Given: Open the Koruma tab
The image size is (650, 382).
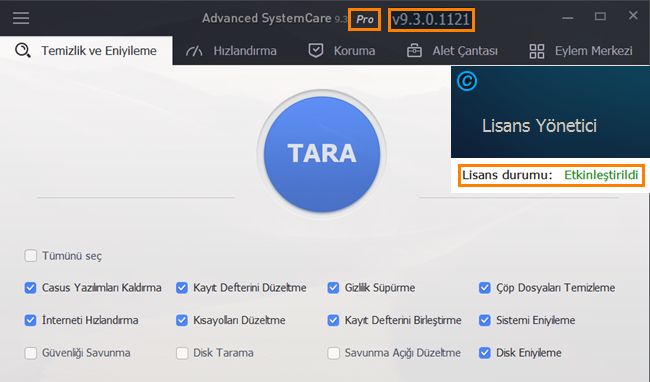Looking at the screenshot, I should point(342,51).
